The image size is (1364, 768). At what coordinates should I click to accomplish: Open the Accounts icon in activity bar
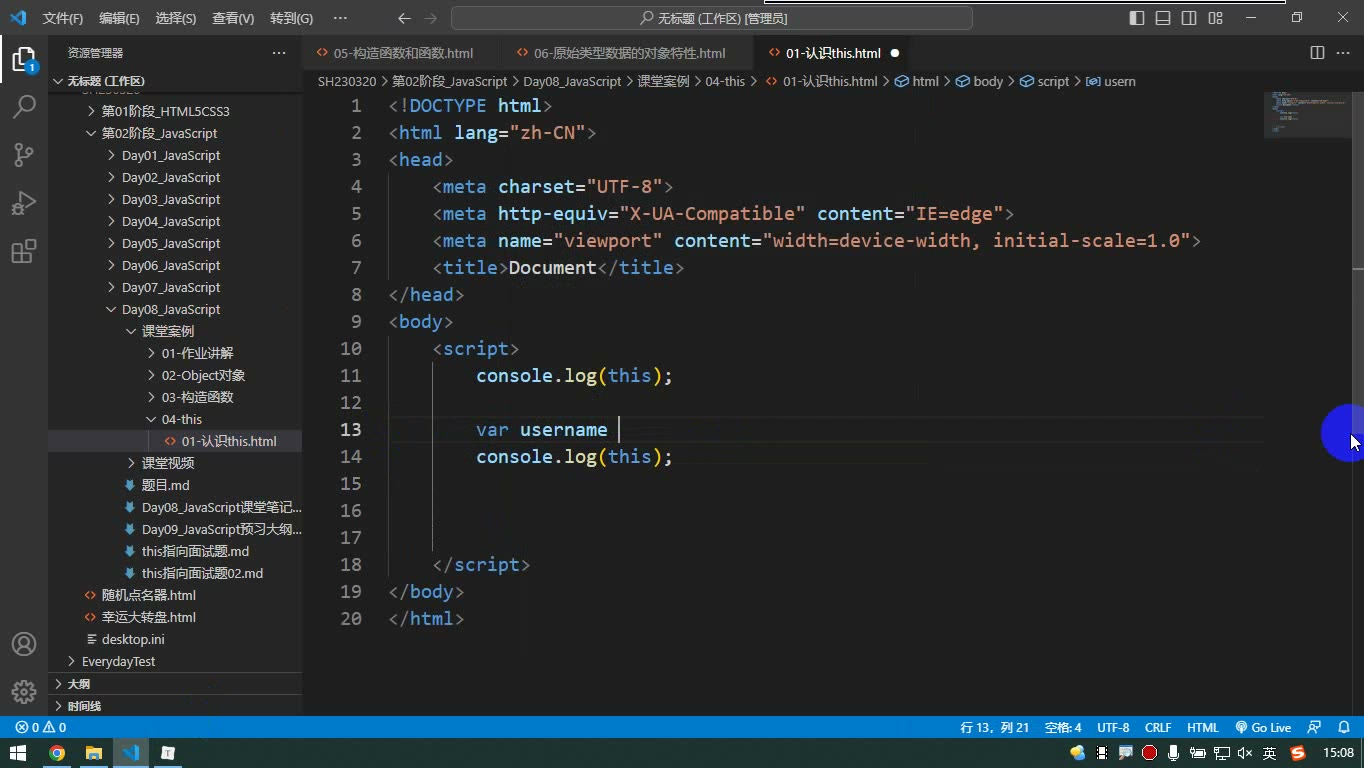point(24,644)
